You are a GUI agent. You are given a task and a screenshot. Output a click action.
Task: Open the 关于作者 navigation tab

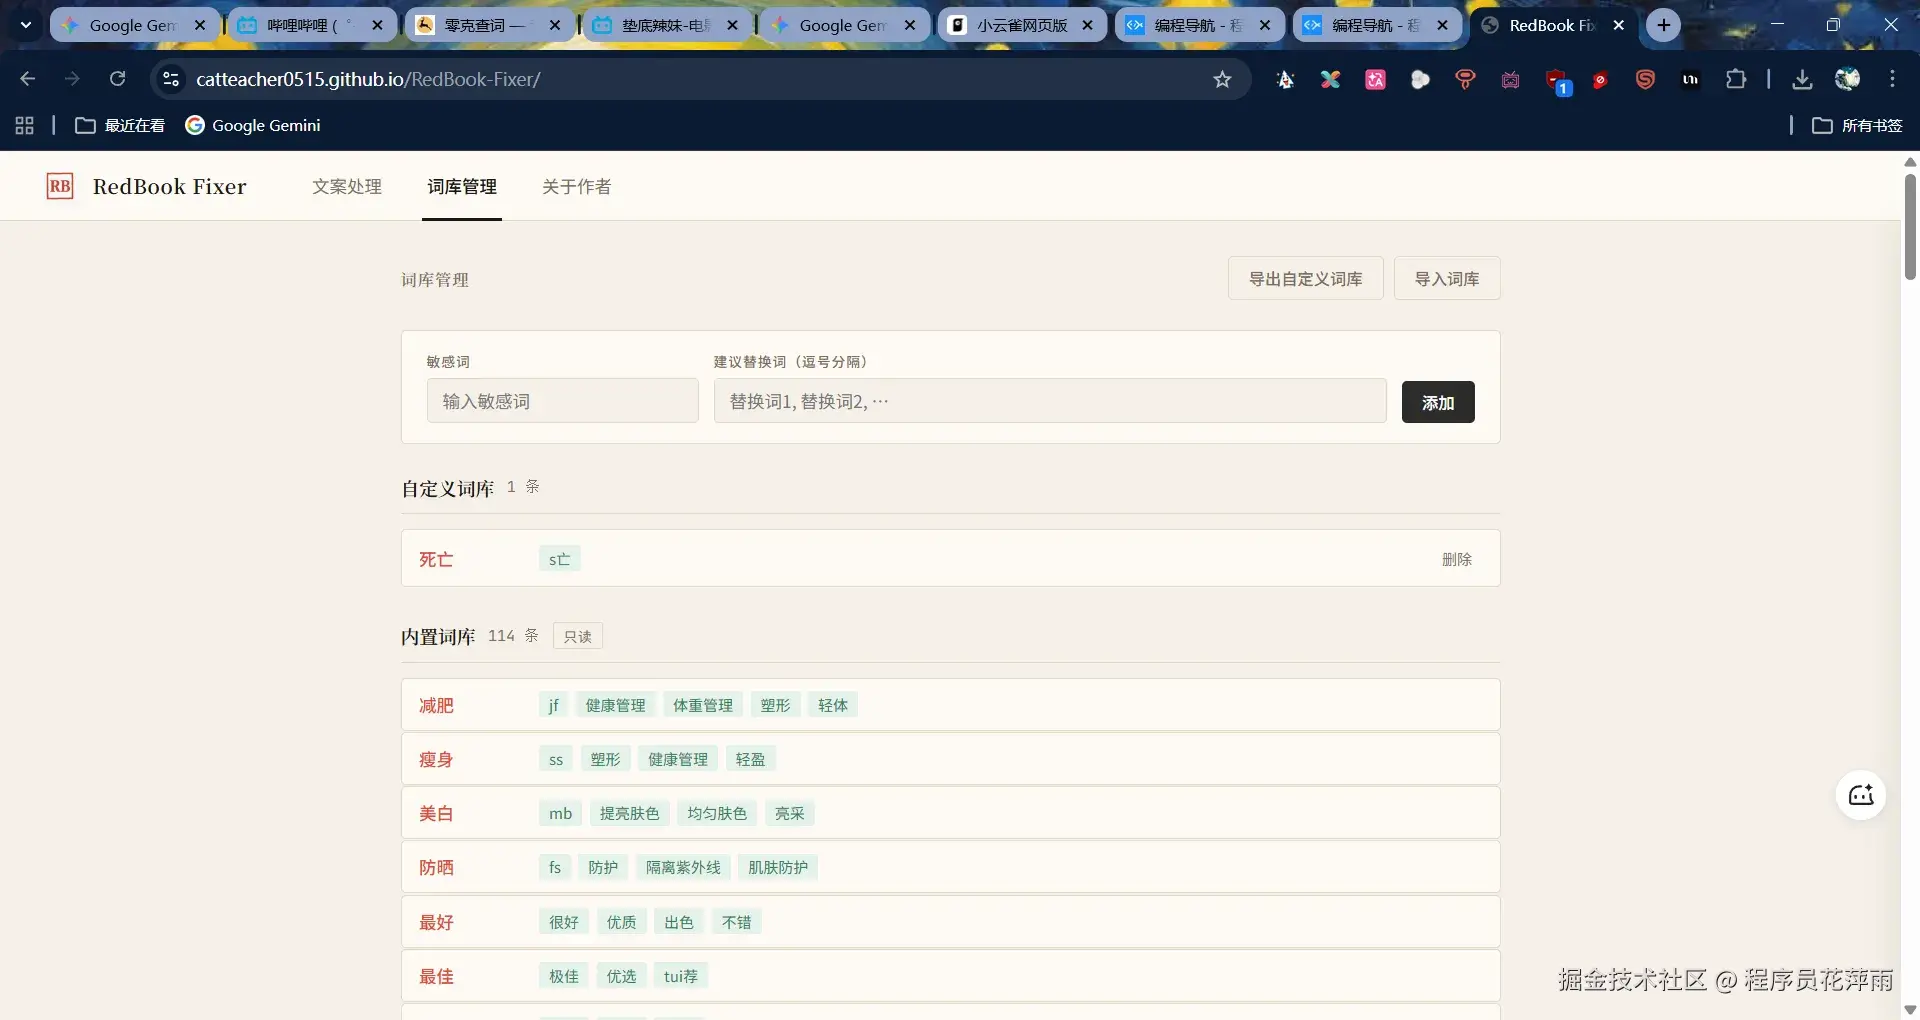pos(577,186)
